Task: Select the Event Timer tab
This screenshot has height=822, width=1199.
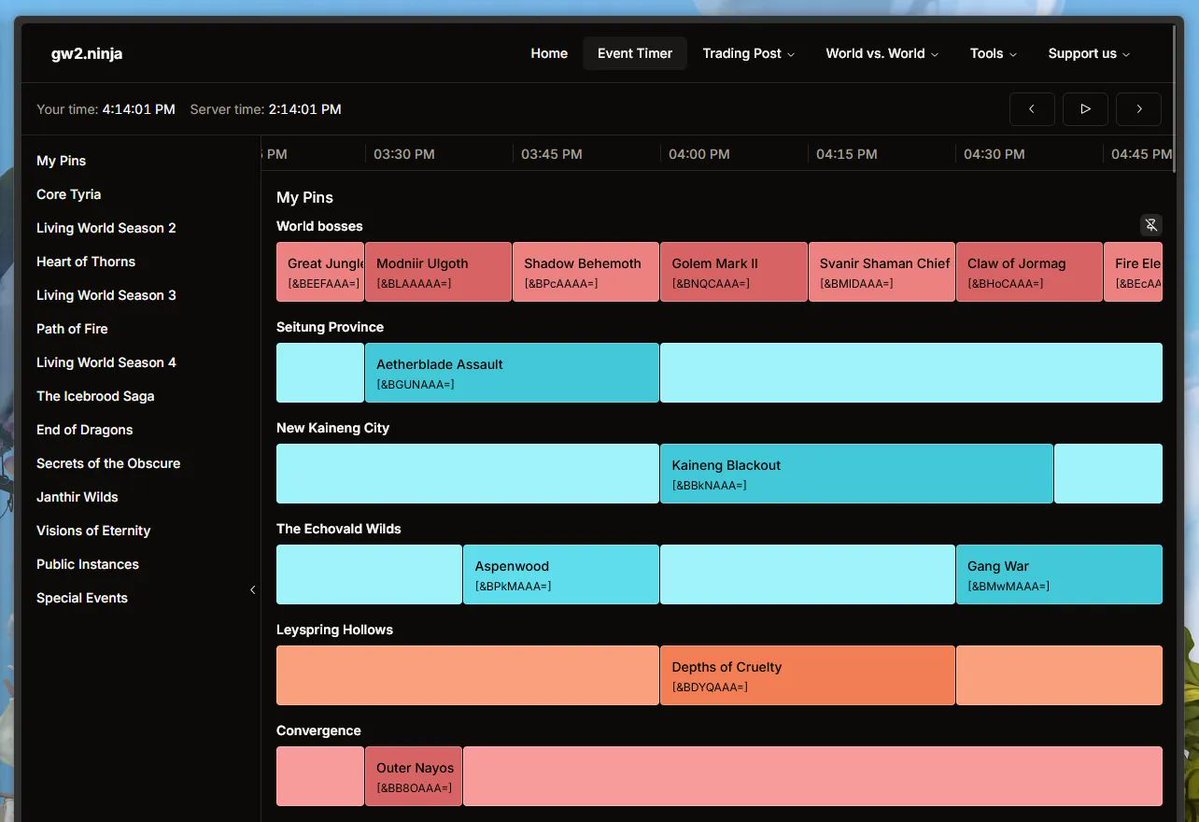Action: click(x=635, y=54)
